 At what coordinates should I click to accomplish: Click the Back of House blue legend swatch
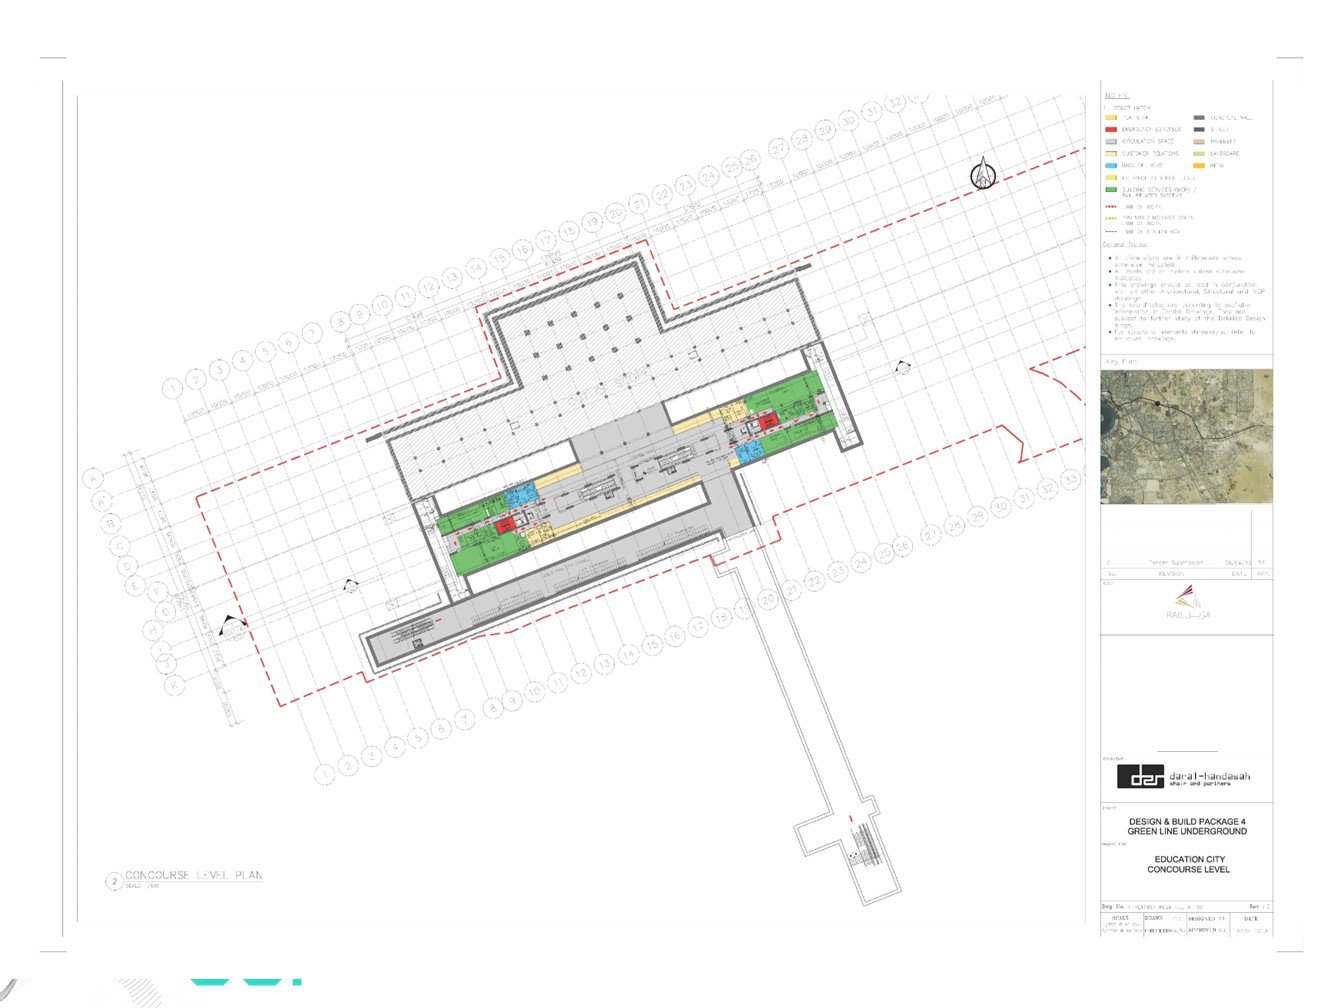coord(1110,166)
